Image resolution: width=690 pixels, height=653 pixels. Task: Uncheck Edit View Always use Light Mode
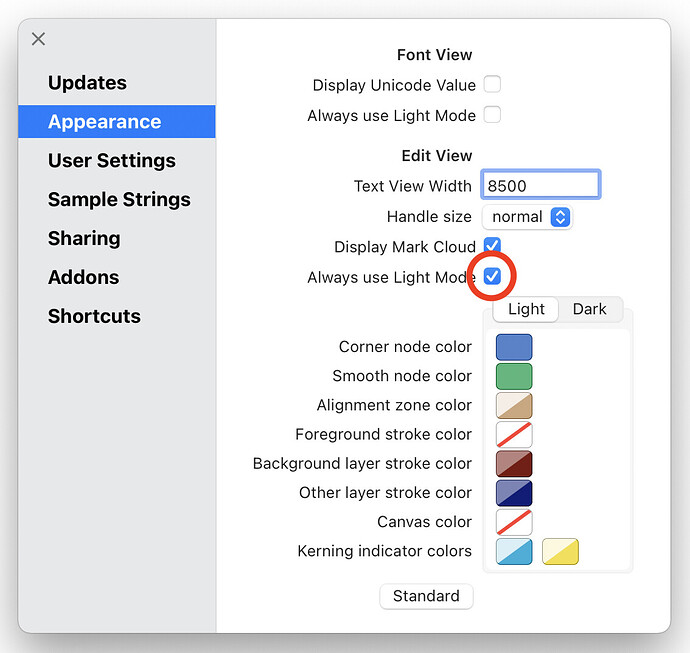point(492,276)
